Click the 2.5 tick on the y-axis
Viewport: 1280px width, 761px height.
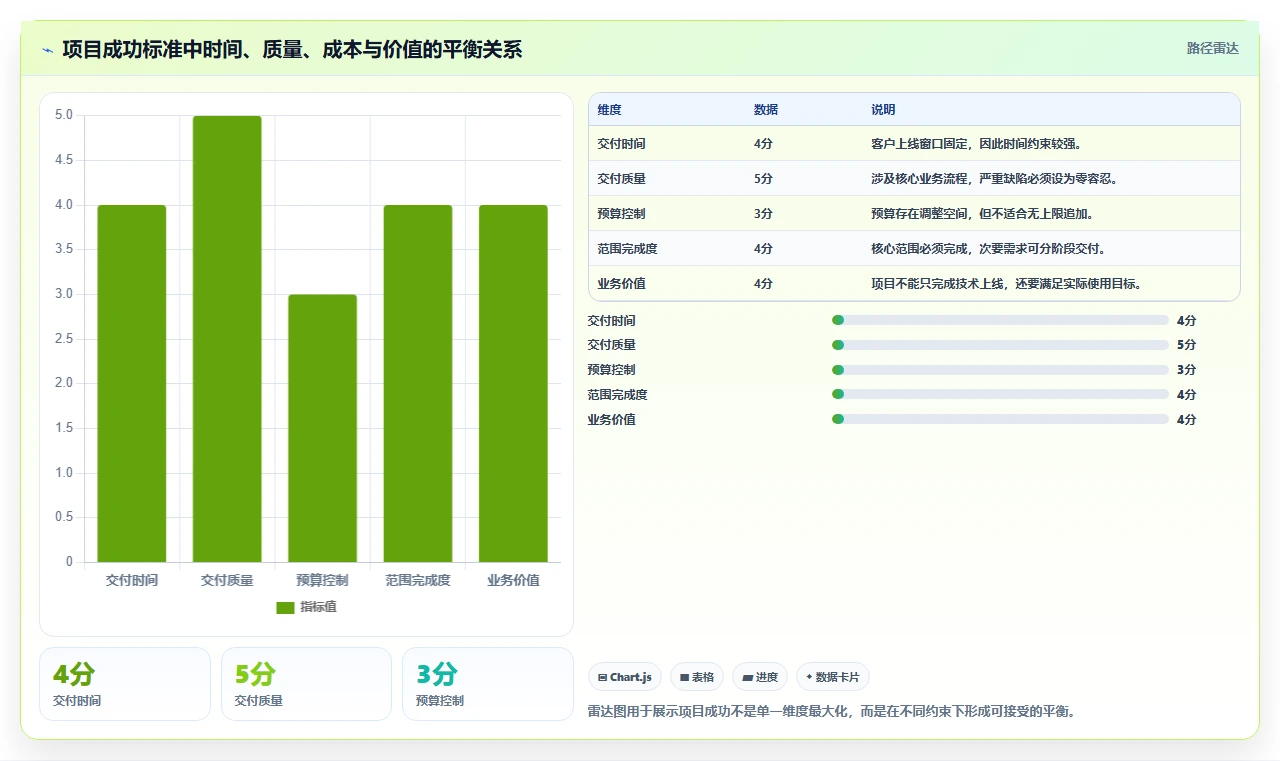point(64,339)
